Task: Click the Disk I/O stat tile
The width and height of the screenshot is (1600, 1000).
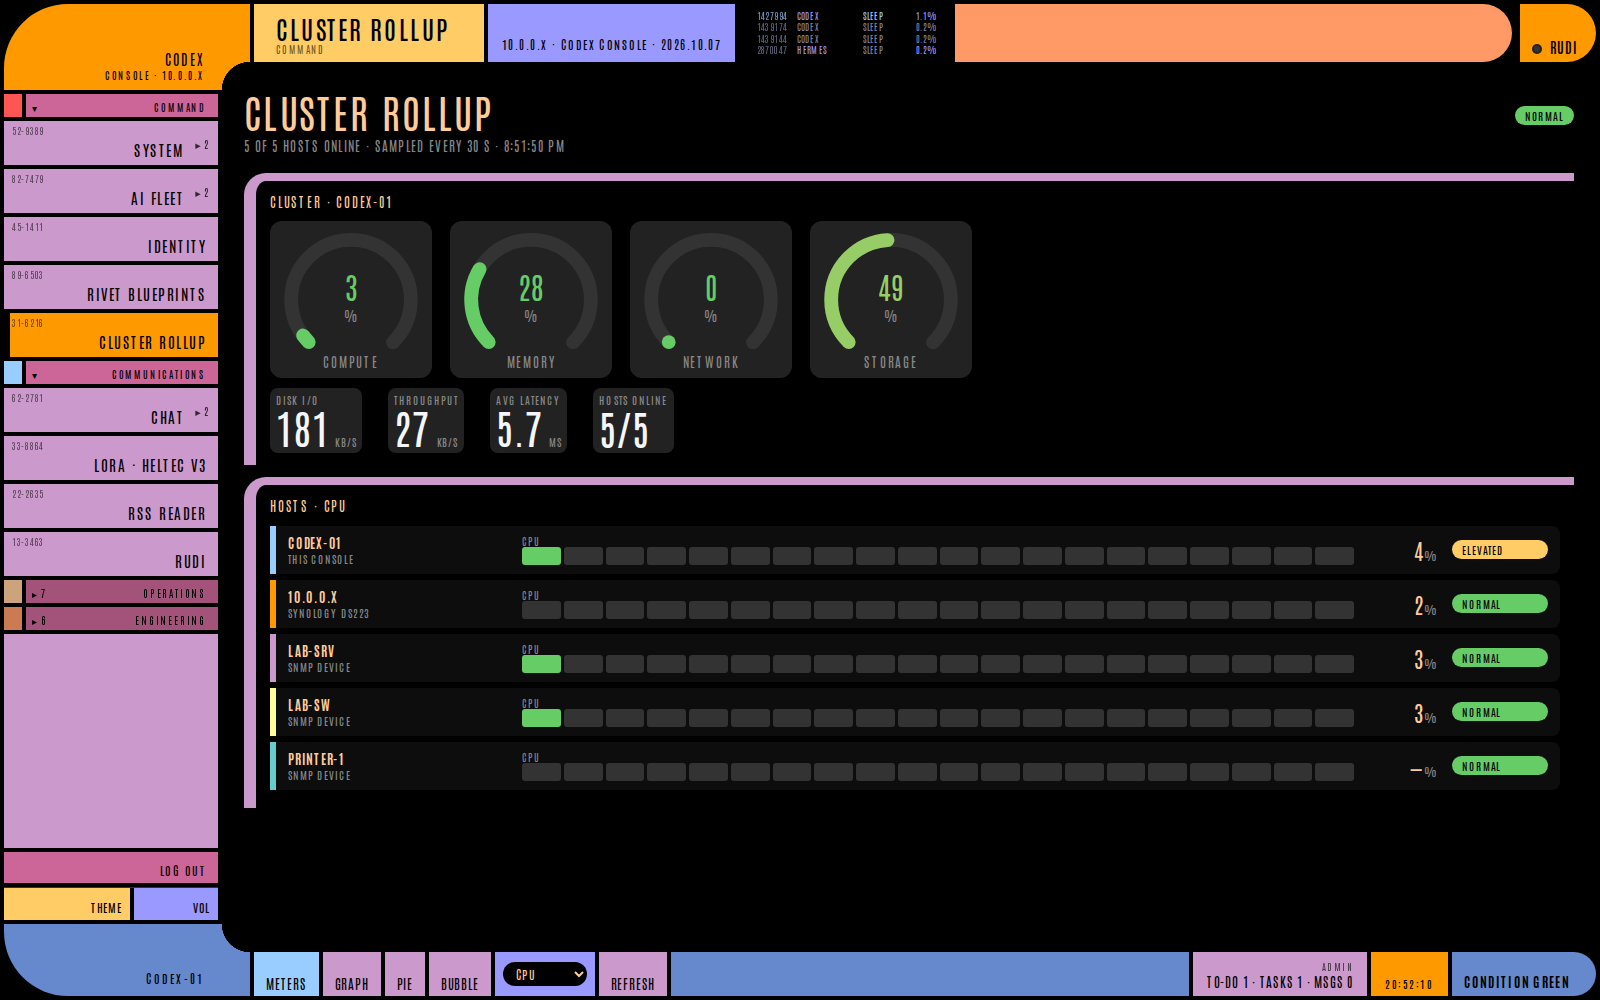Action: [x=316, y=421]
